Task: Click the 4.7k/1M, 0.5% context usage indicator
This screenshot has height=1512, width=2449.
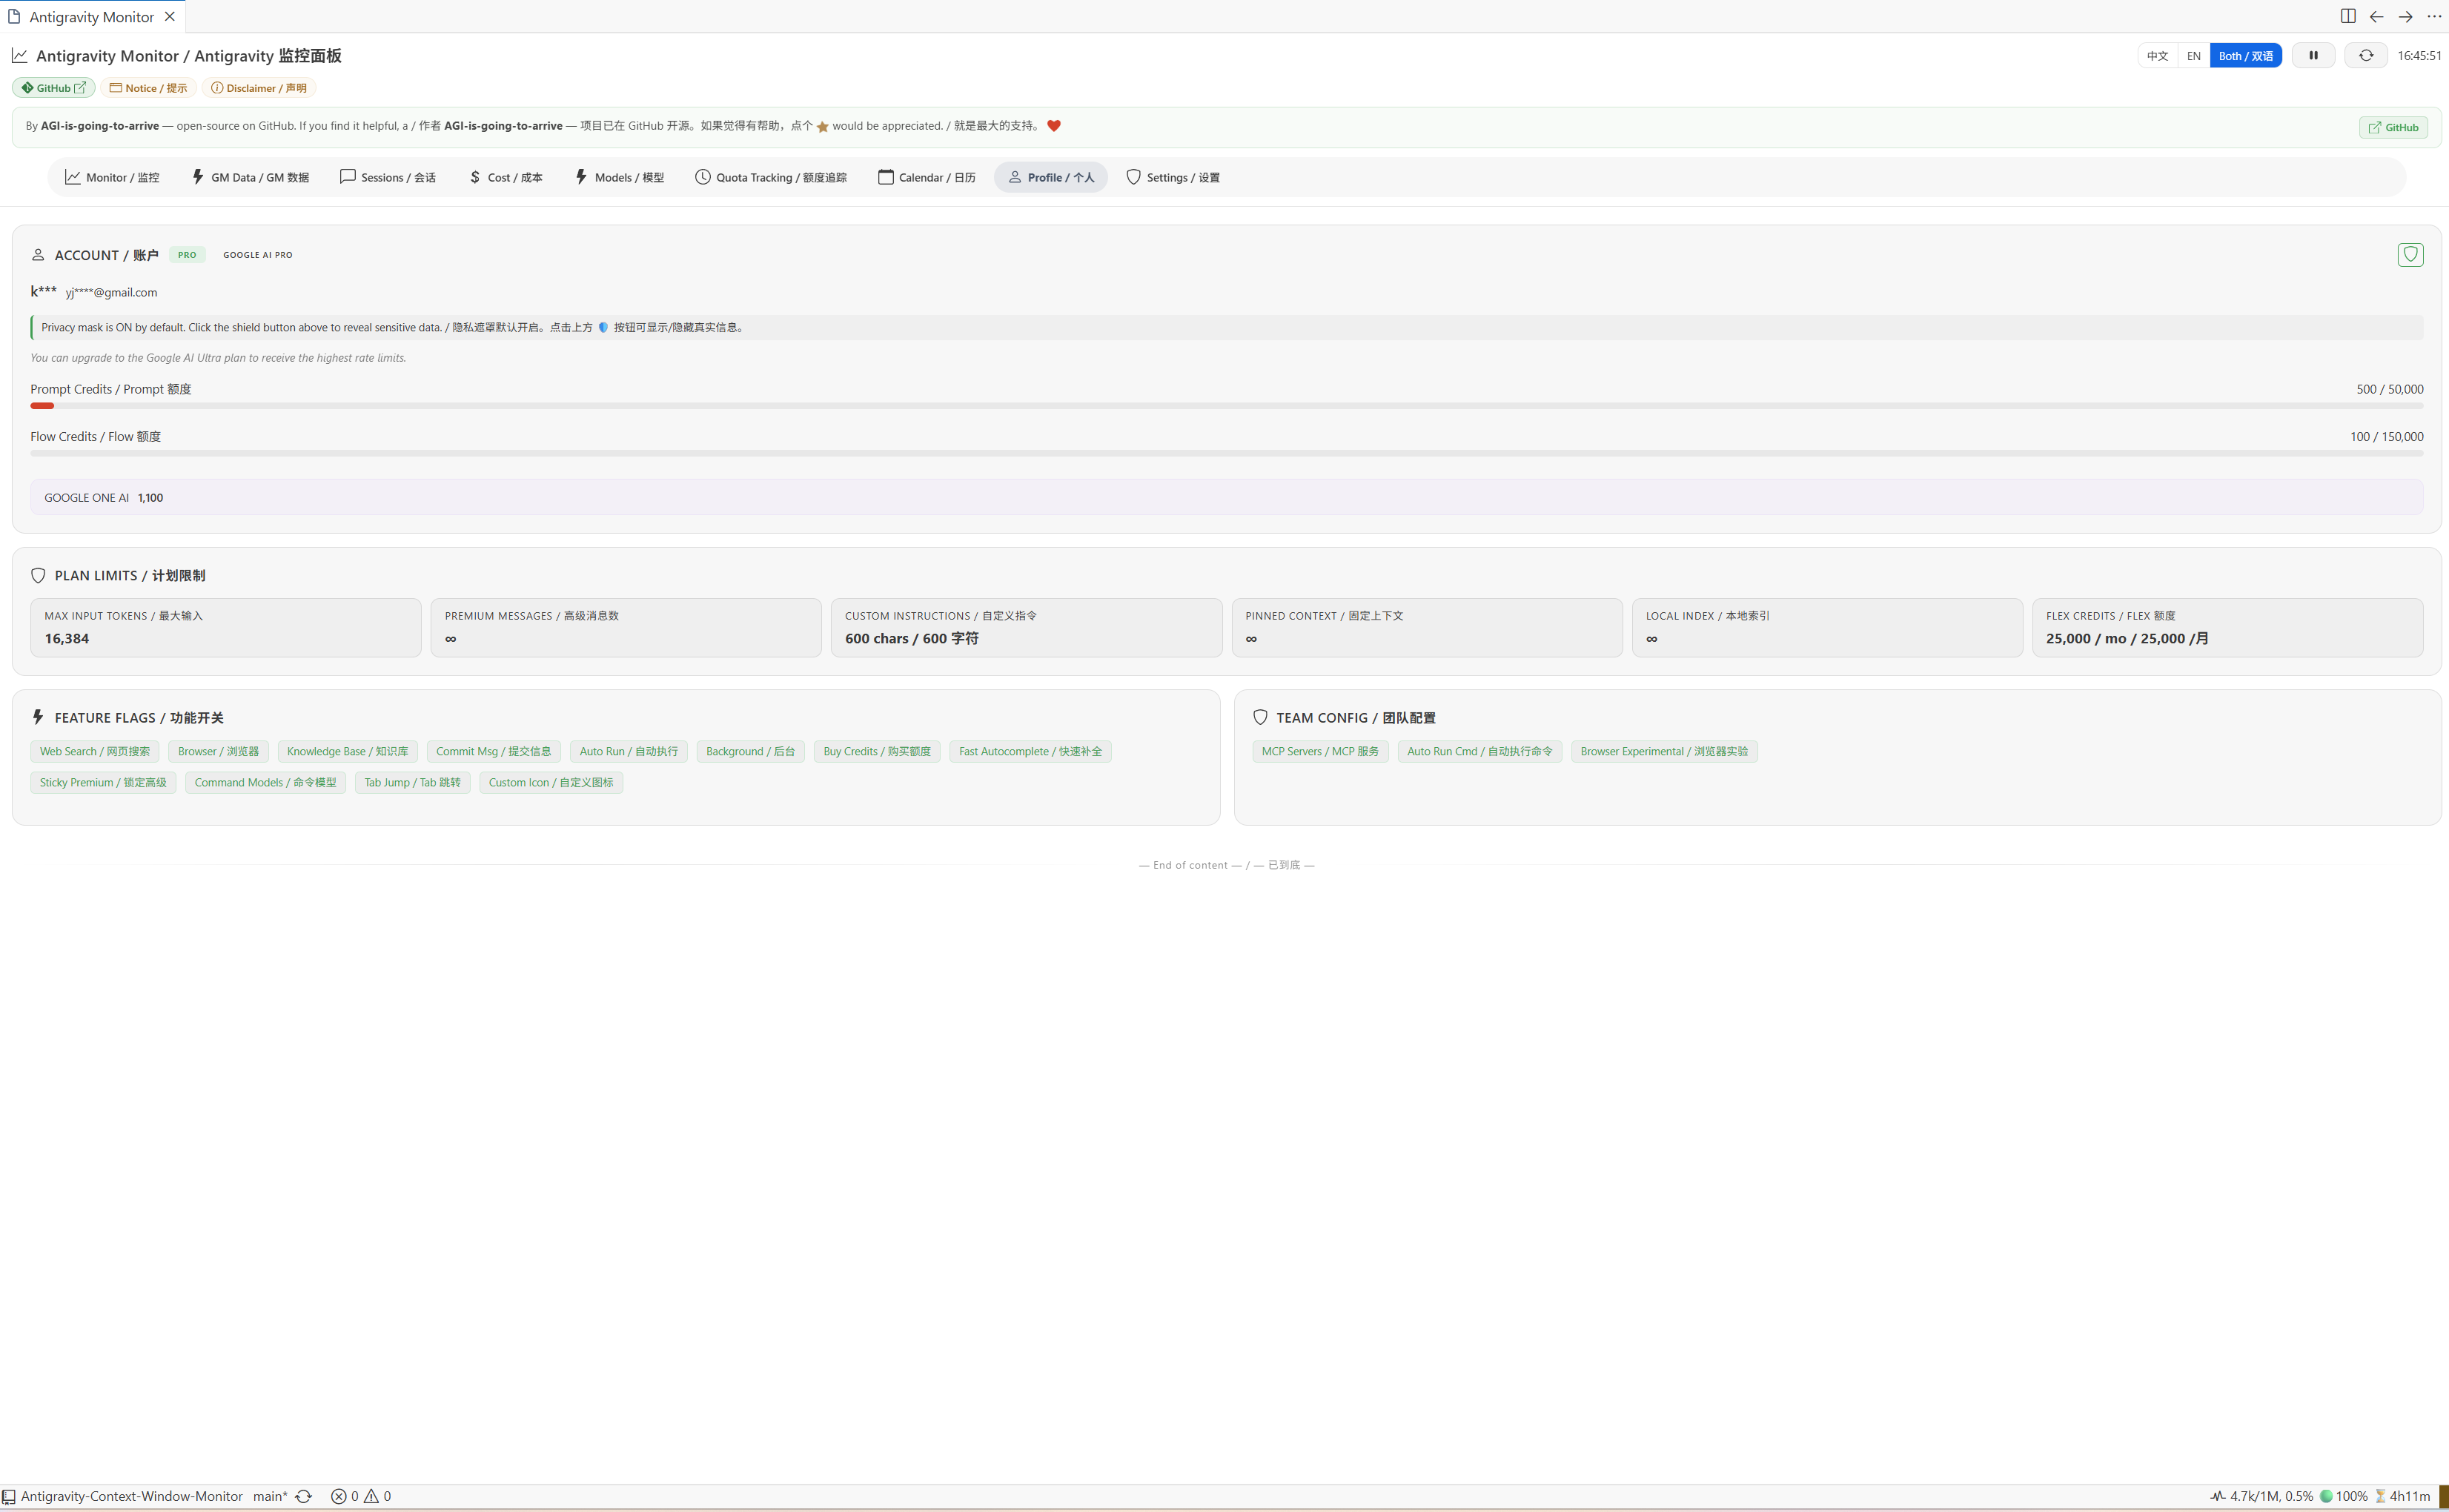Action: [x=2262, y=1497]
